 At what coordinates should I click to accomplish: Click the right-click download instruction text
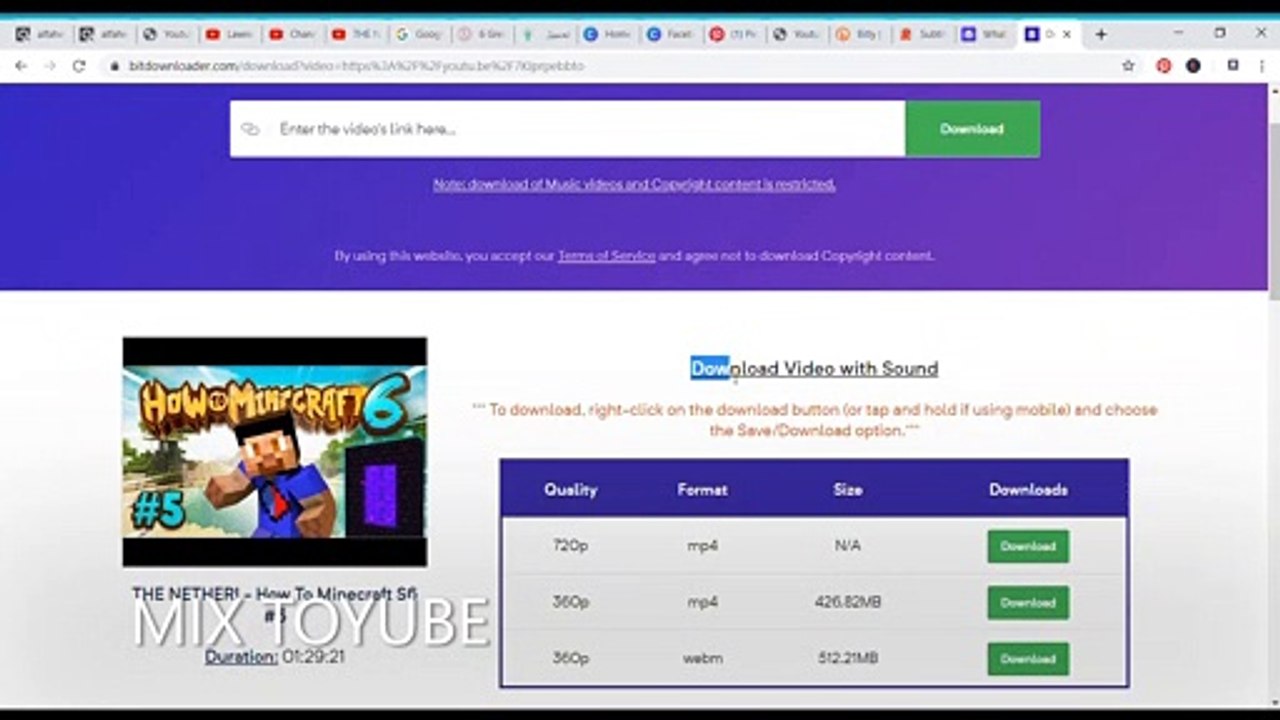click(814, 420)
